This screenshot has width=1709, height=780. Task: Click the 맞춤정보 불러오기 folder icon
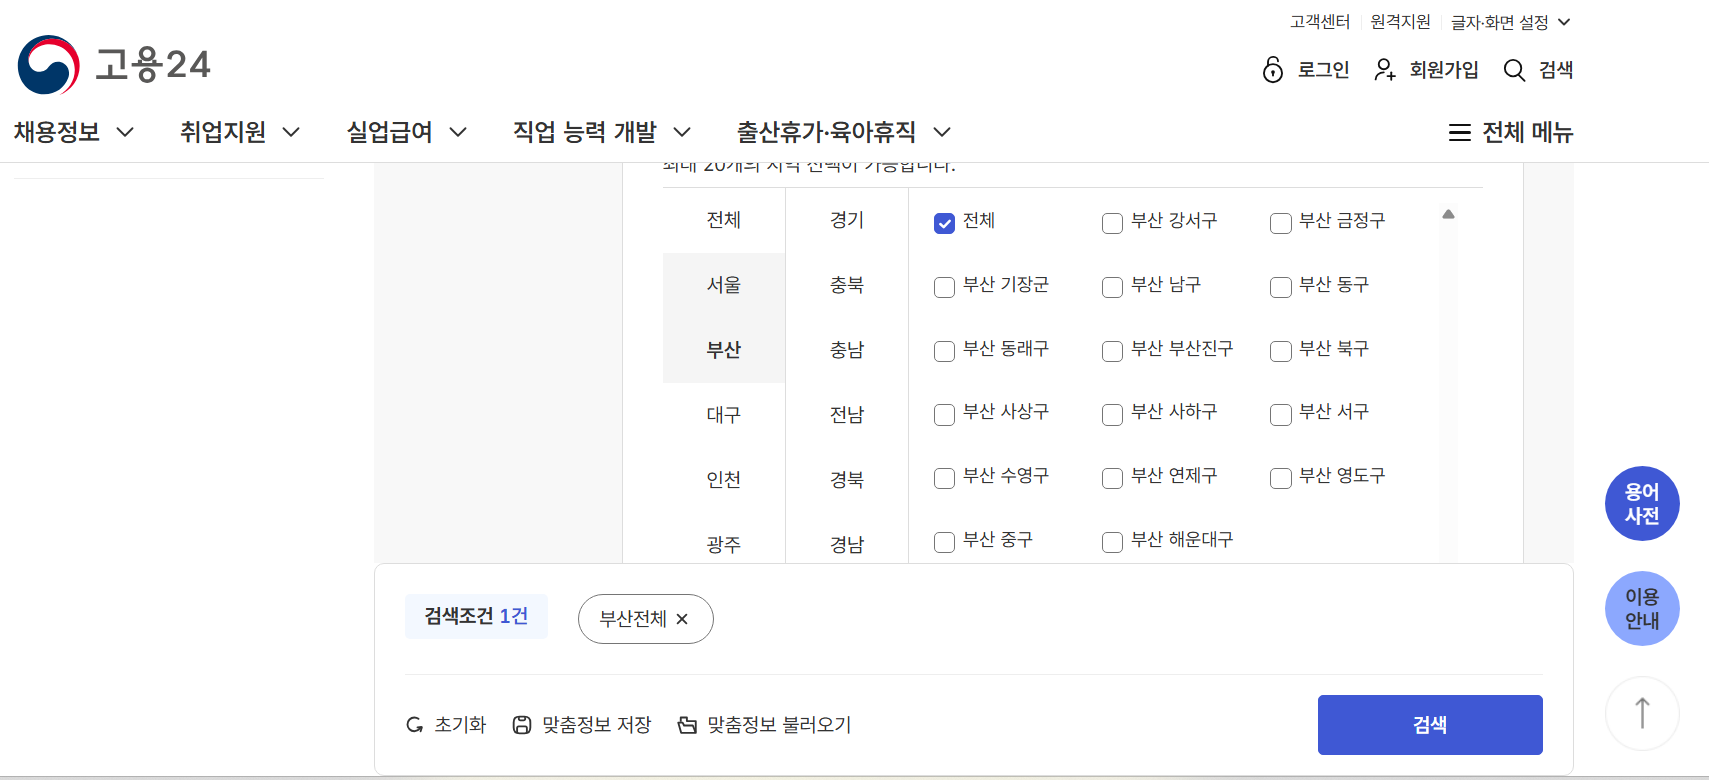coord(687,725)
